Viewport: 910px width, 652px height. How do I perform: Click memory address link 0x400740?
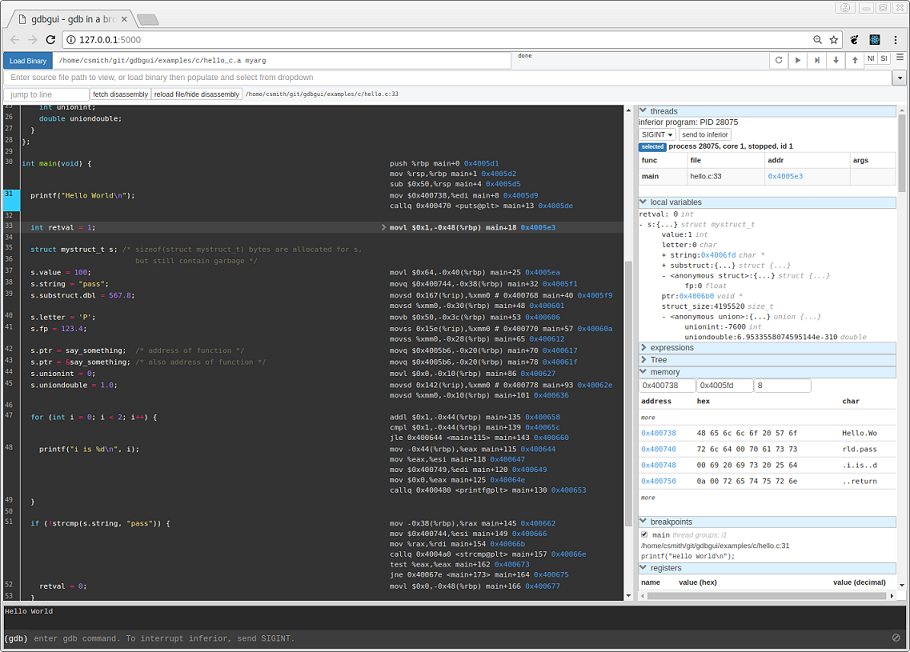658,449
